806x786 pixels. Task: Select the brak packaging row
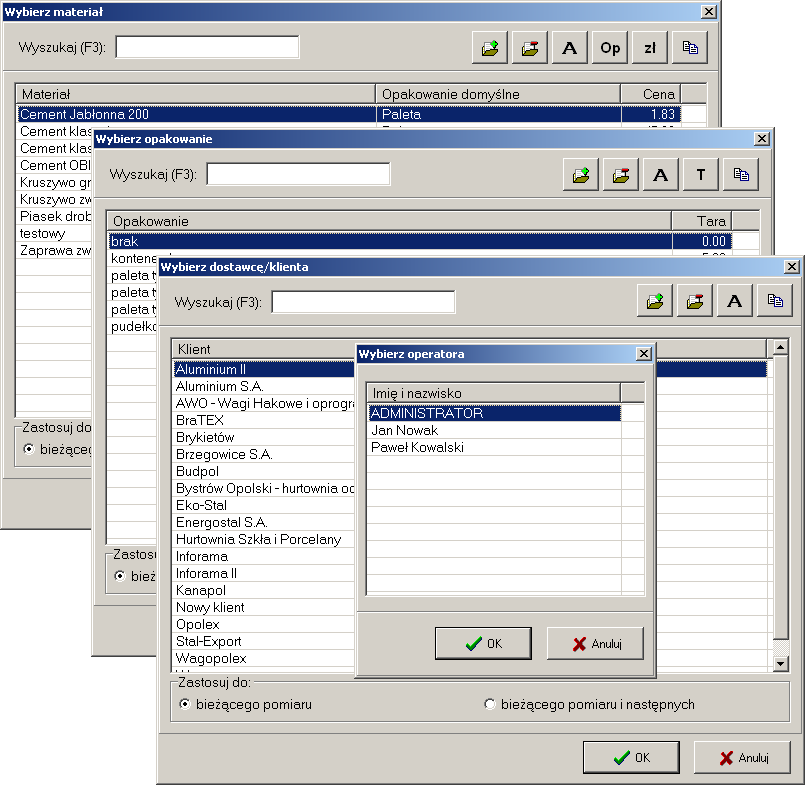(420, 241)
